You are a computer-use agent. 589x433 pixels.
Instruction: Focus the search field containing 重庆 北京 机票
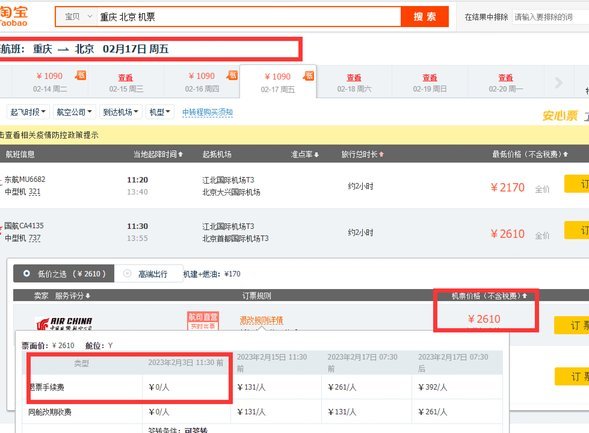tap(248, 17)
